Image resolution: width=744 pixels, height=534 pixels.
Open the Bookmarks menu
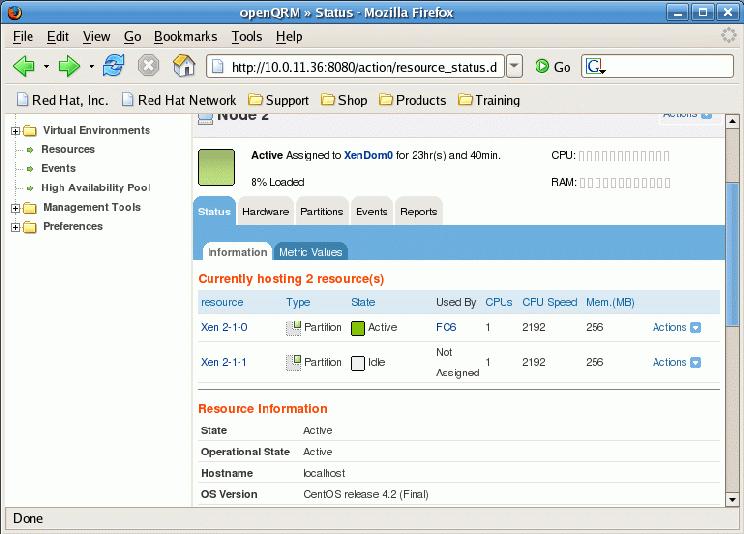coord(186,37)
